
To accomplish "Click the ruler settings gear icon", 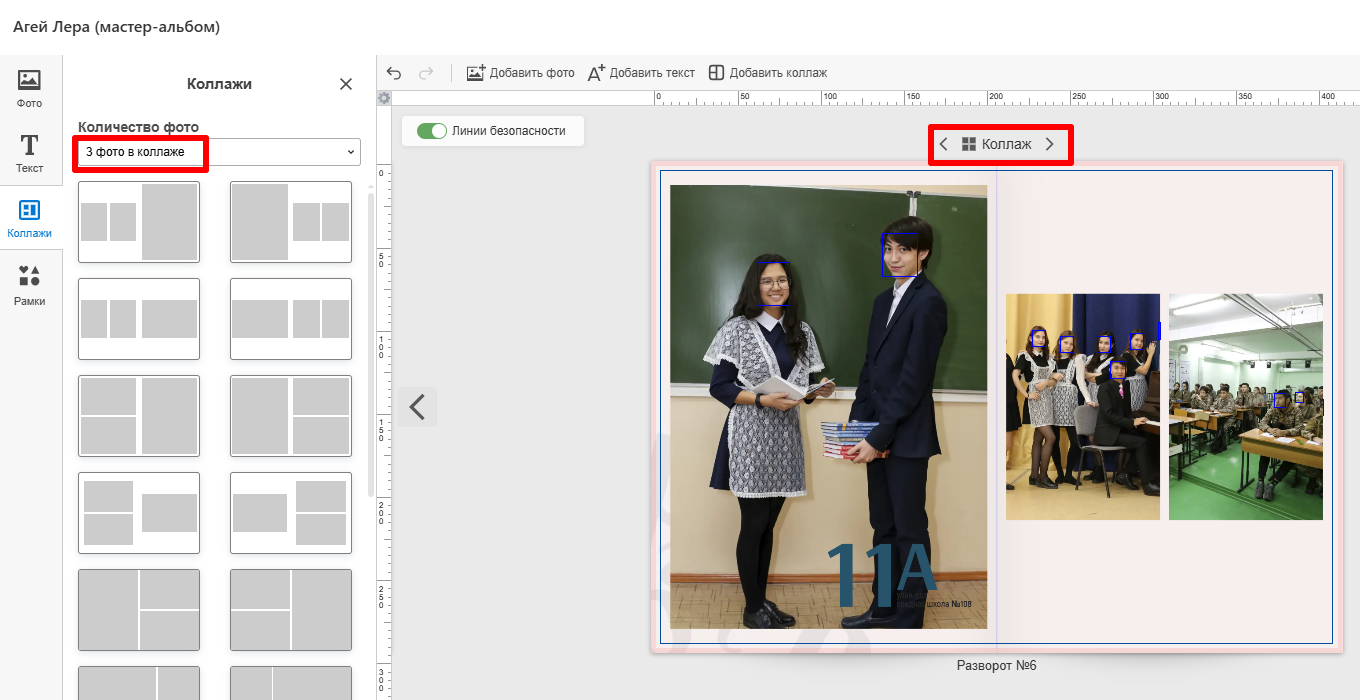I will 384,98.
